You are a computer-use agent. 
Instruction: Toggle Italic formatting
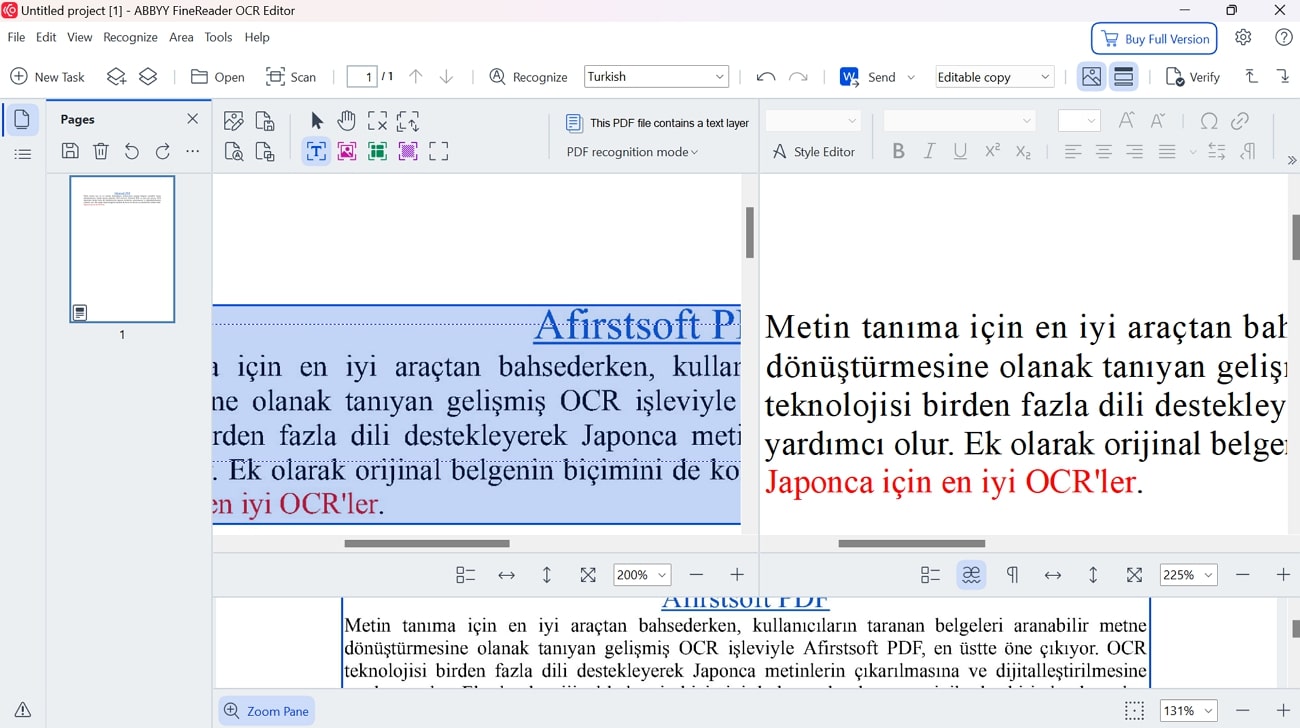pos(929,151)
